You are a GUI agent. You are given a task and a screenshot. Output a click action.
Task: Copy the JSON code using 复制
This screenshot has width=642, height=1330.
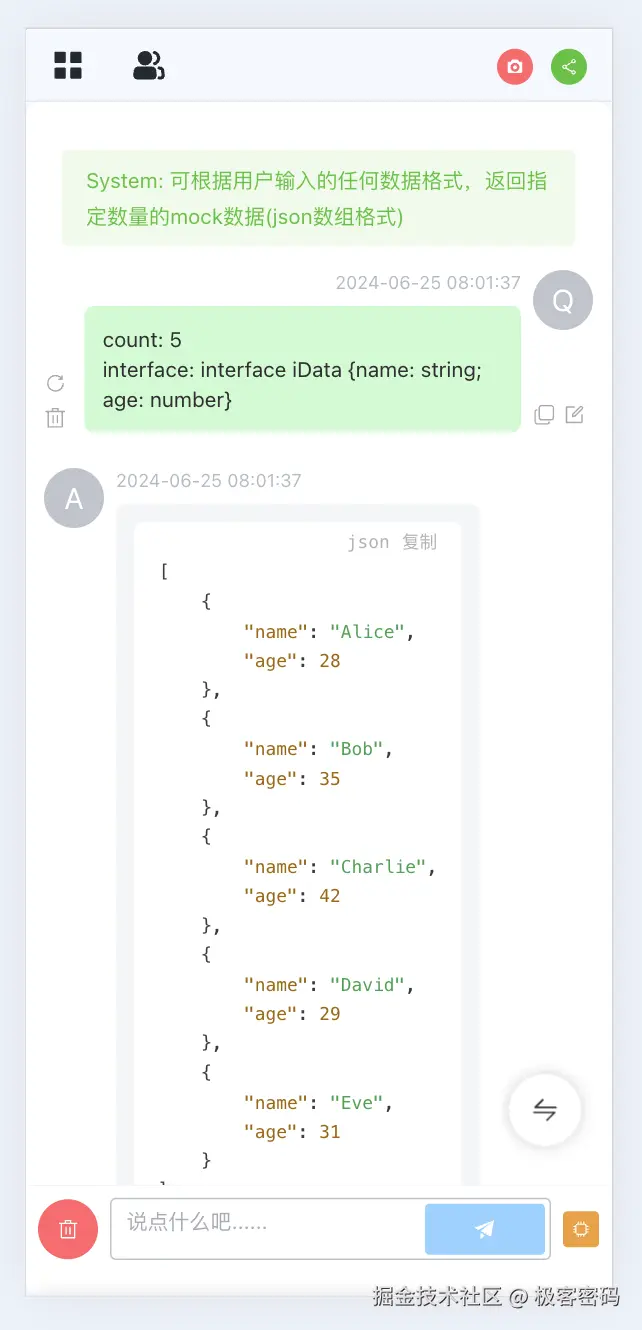419,542
